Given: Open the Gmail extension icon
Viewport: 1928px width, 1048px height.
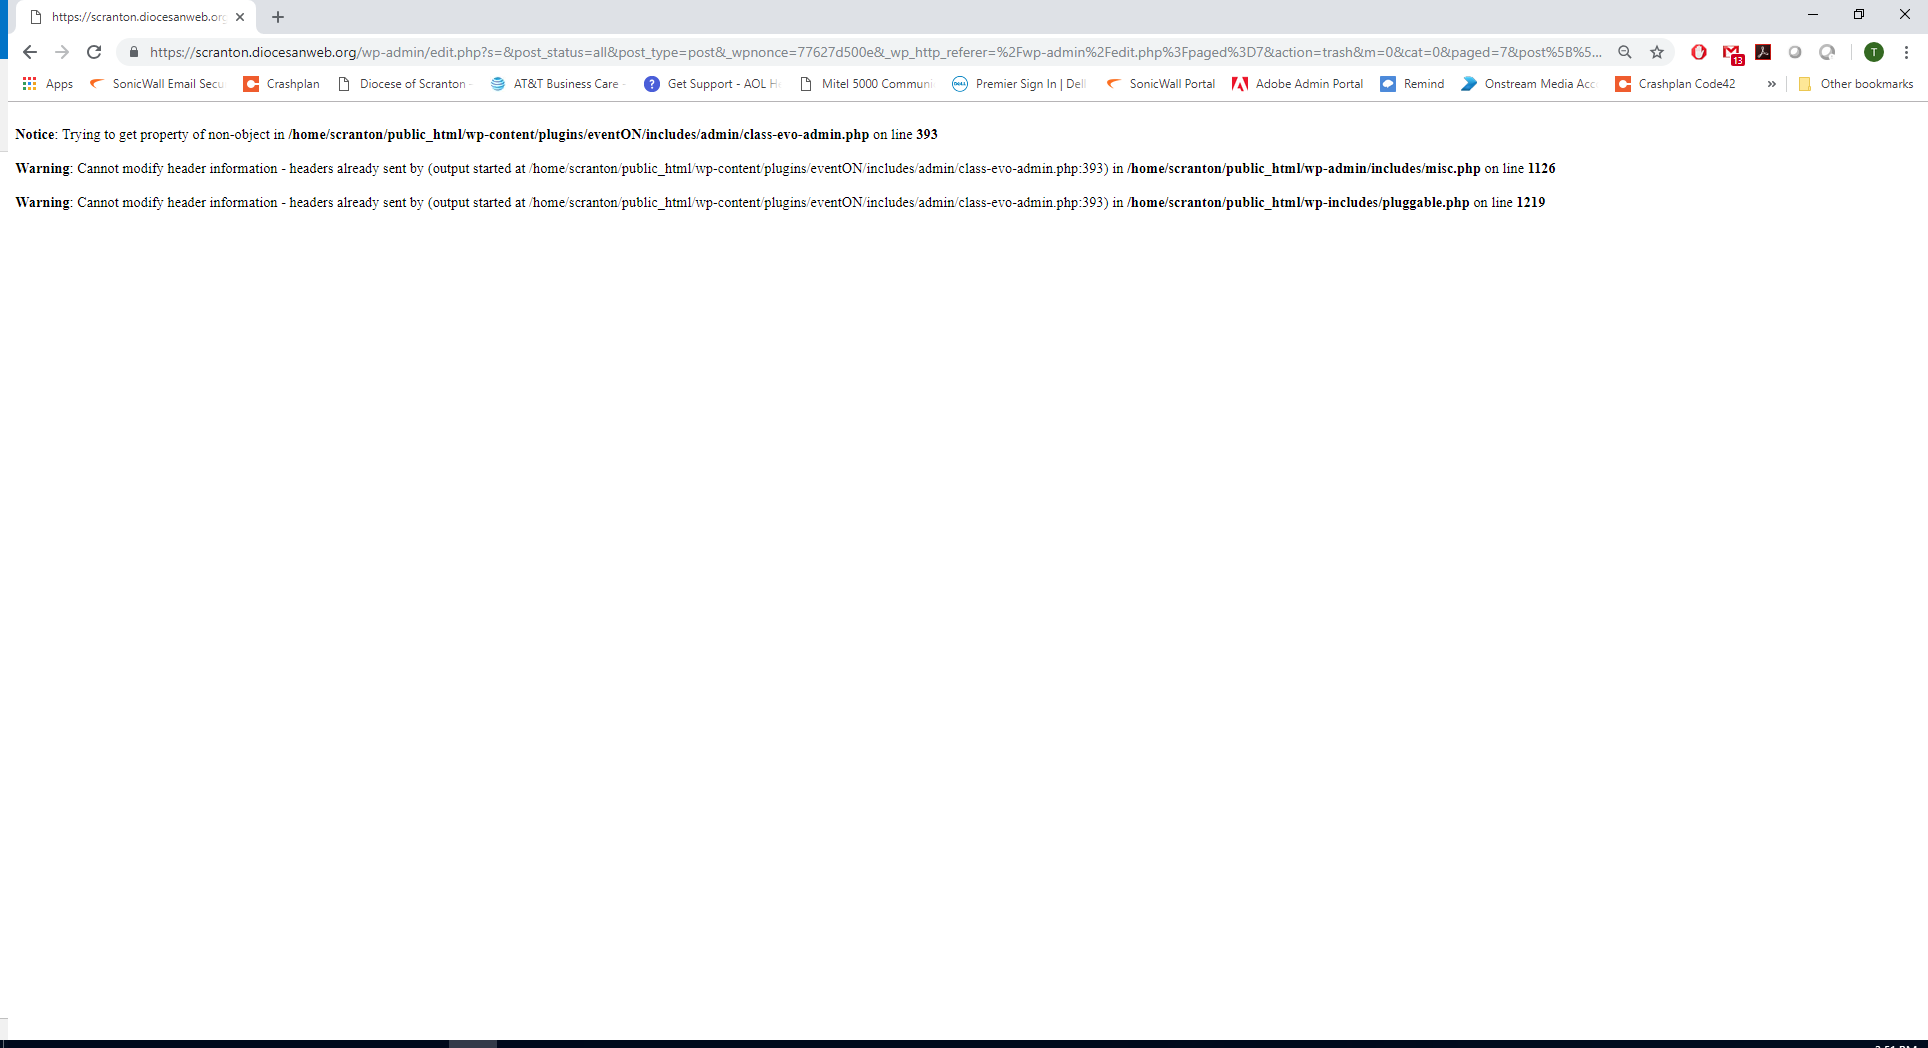Looking at the screenshot, I should click(1731, 53).
